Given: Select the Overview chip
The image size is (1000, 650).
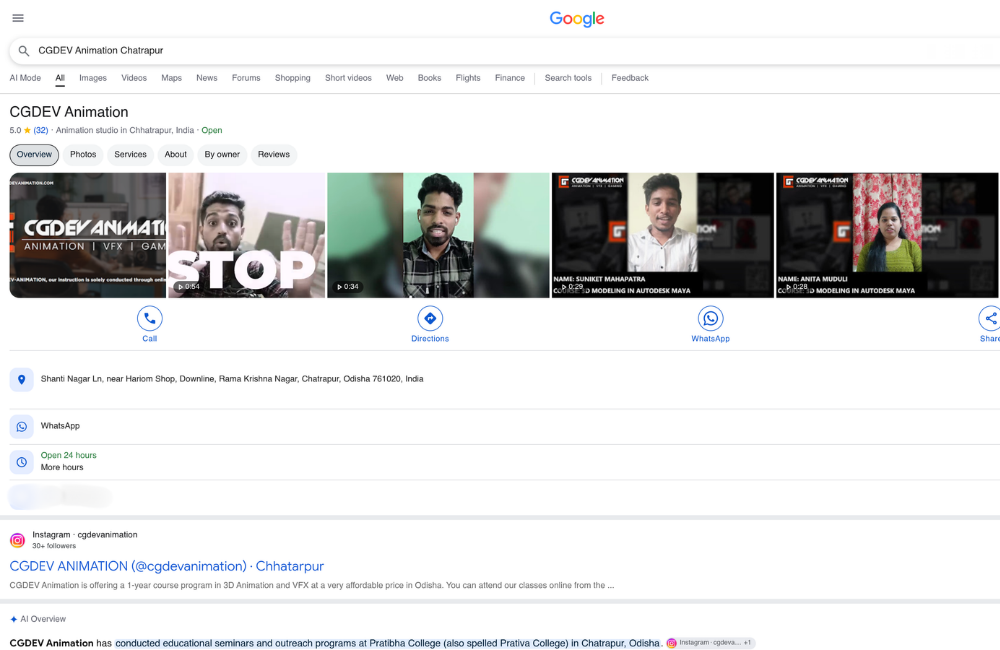Looking at the screenshot, I should tap(34, 154).
